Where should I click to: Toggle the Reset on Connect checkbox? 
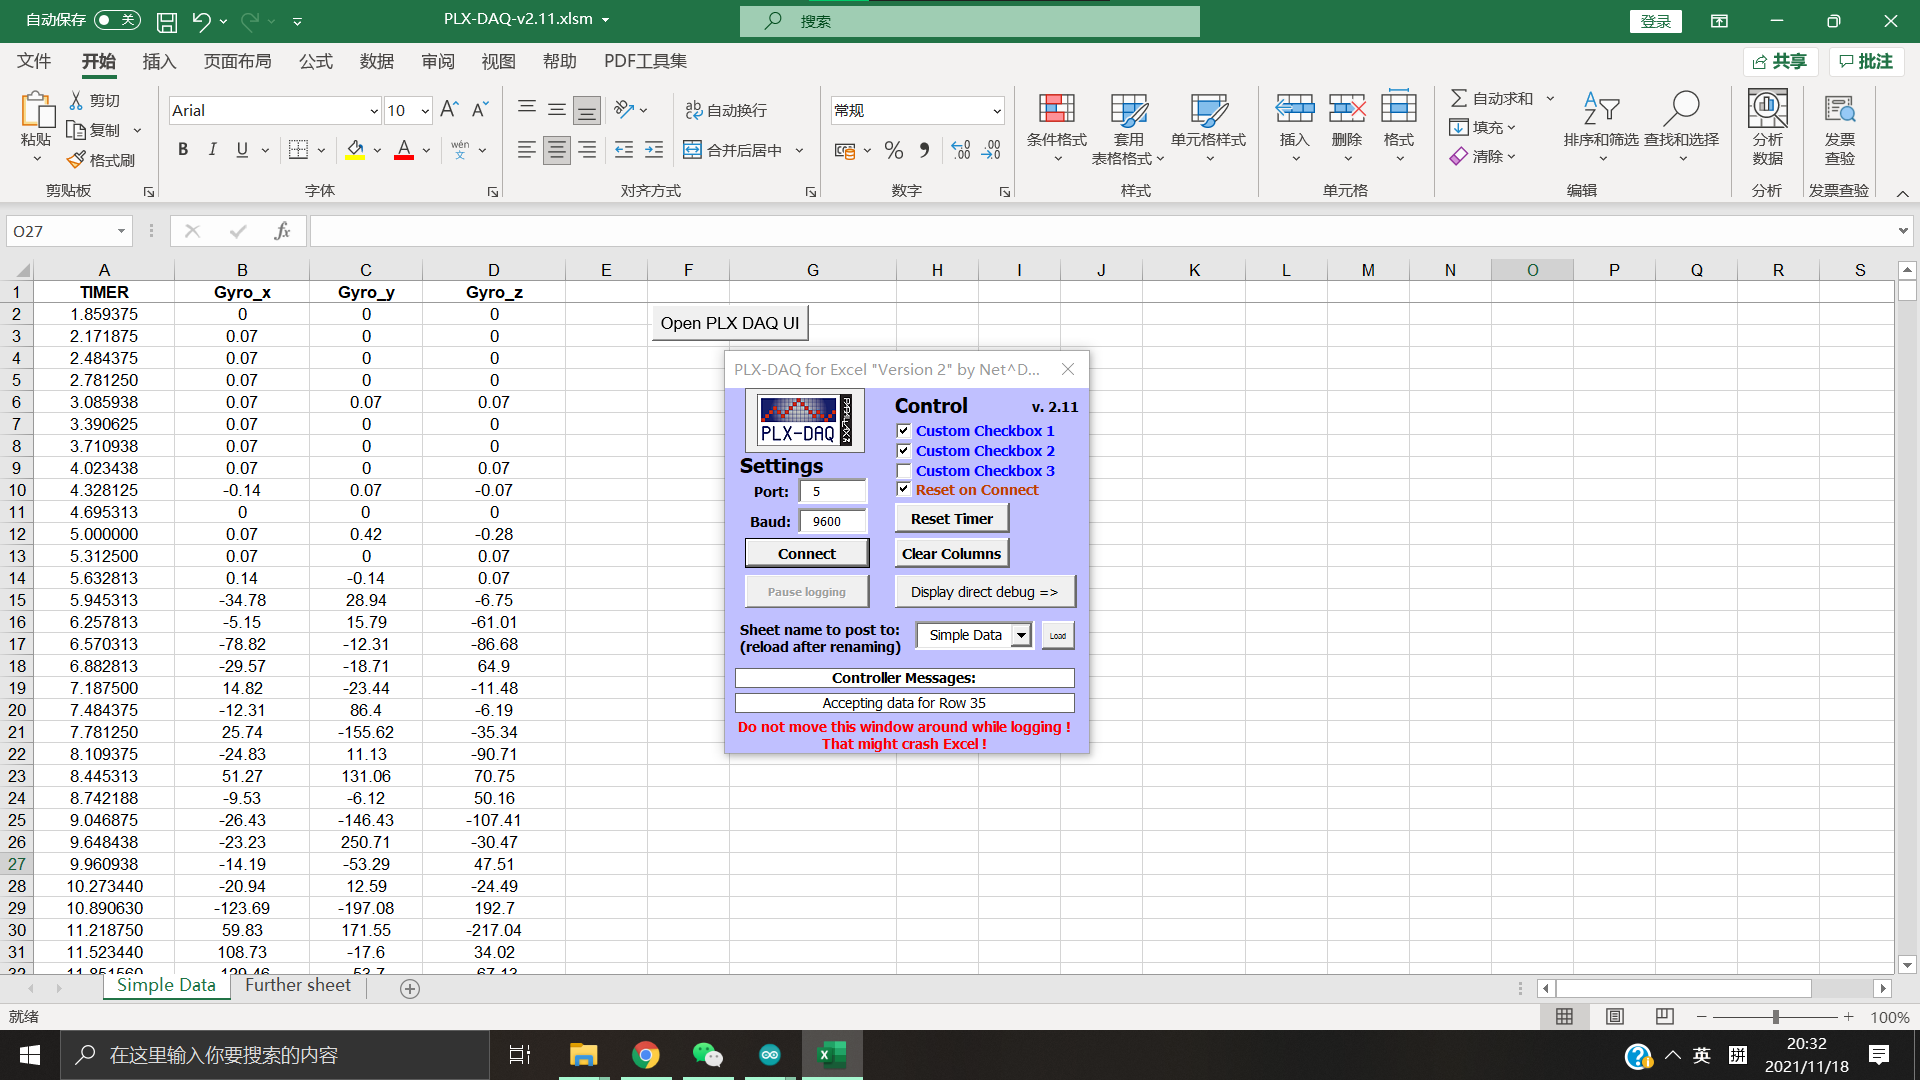[x=904, y=490]
